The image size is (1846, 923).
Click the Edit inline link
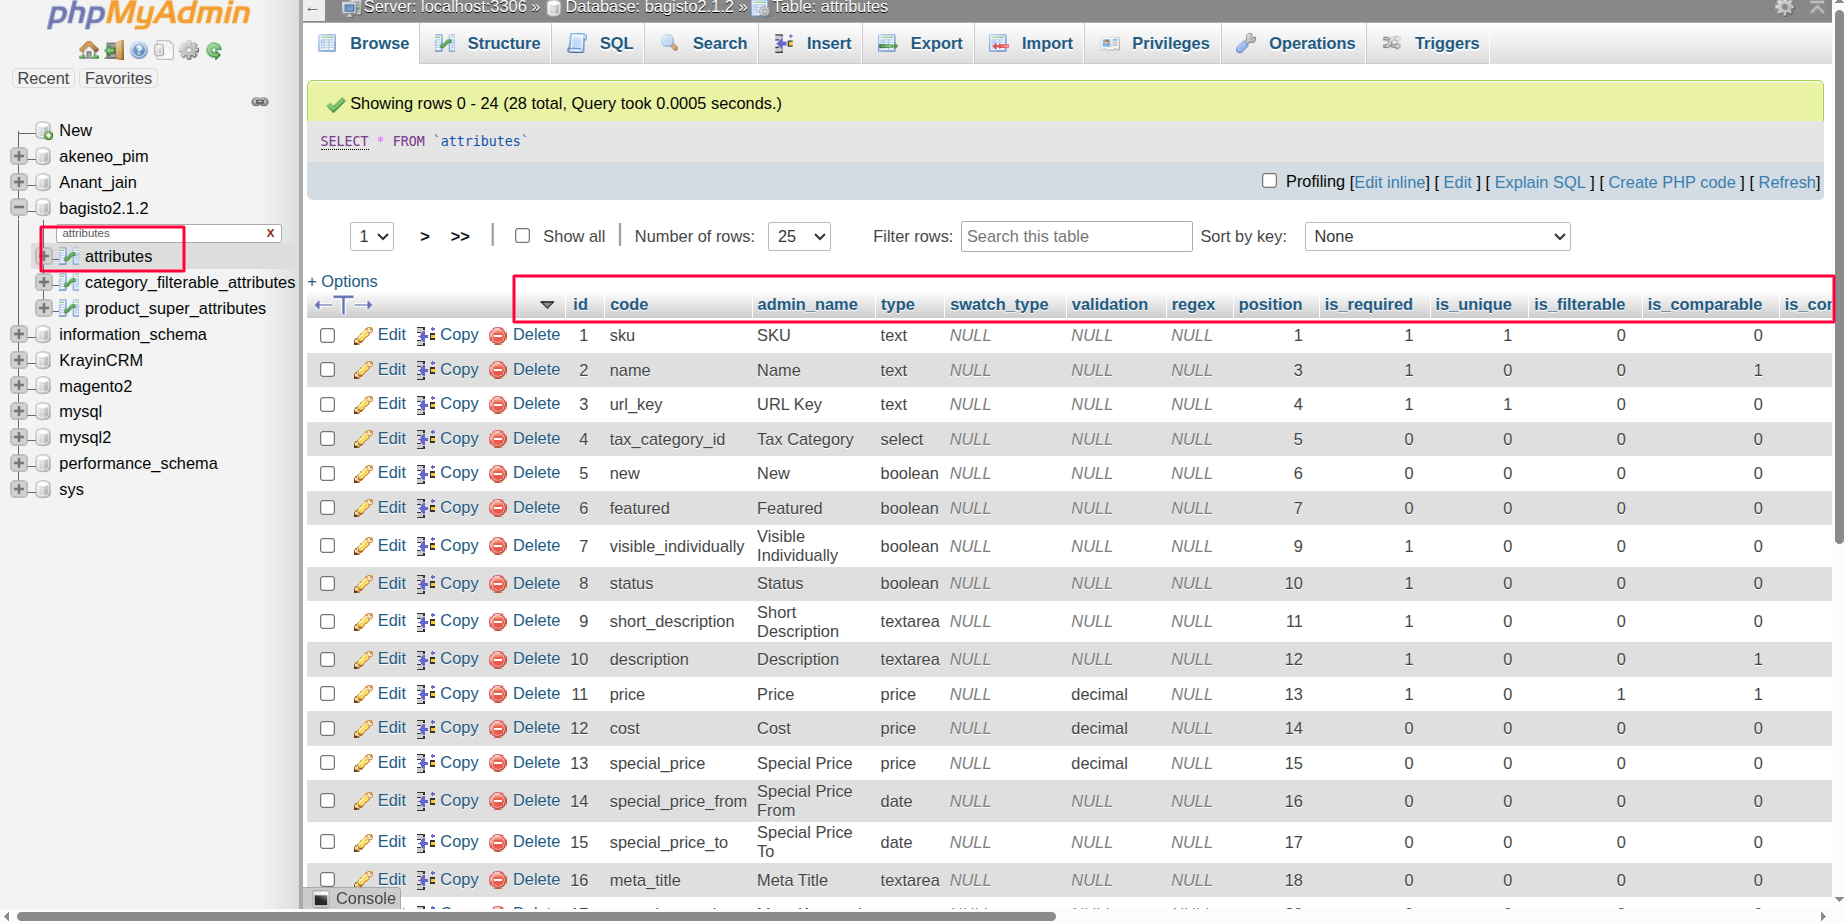coord(1390,182)
